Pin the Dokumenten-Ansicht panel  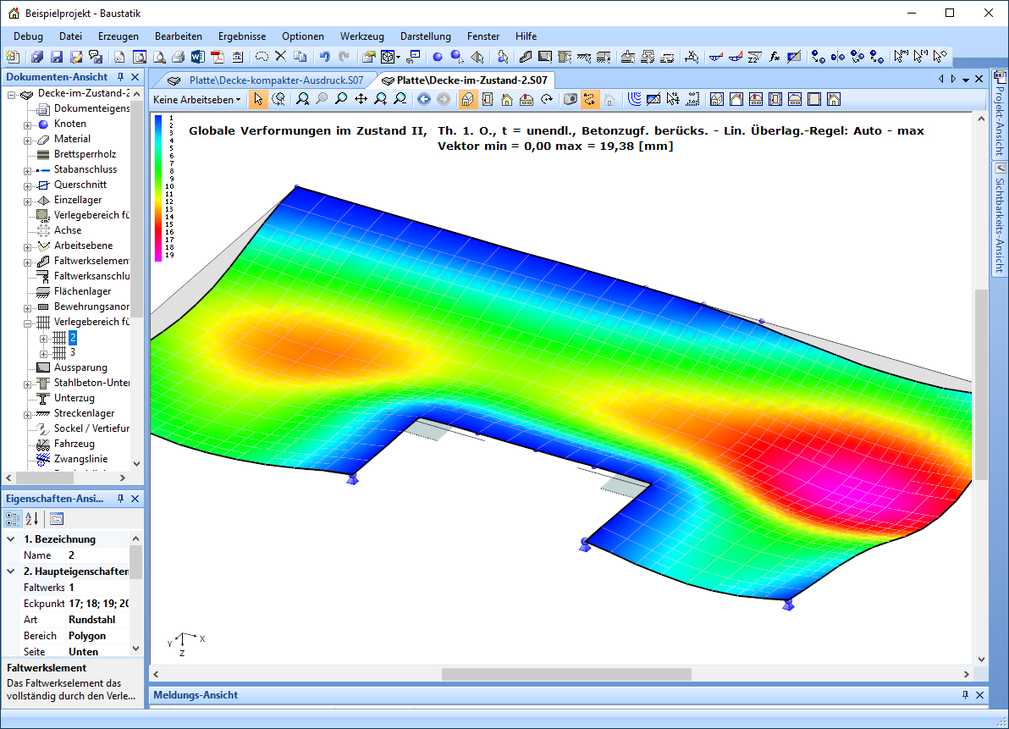[x=121, y=77]
